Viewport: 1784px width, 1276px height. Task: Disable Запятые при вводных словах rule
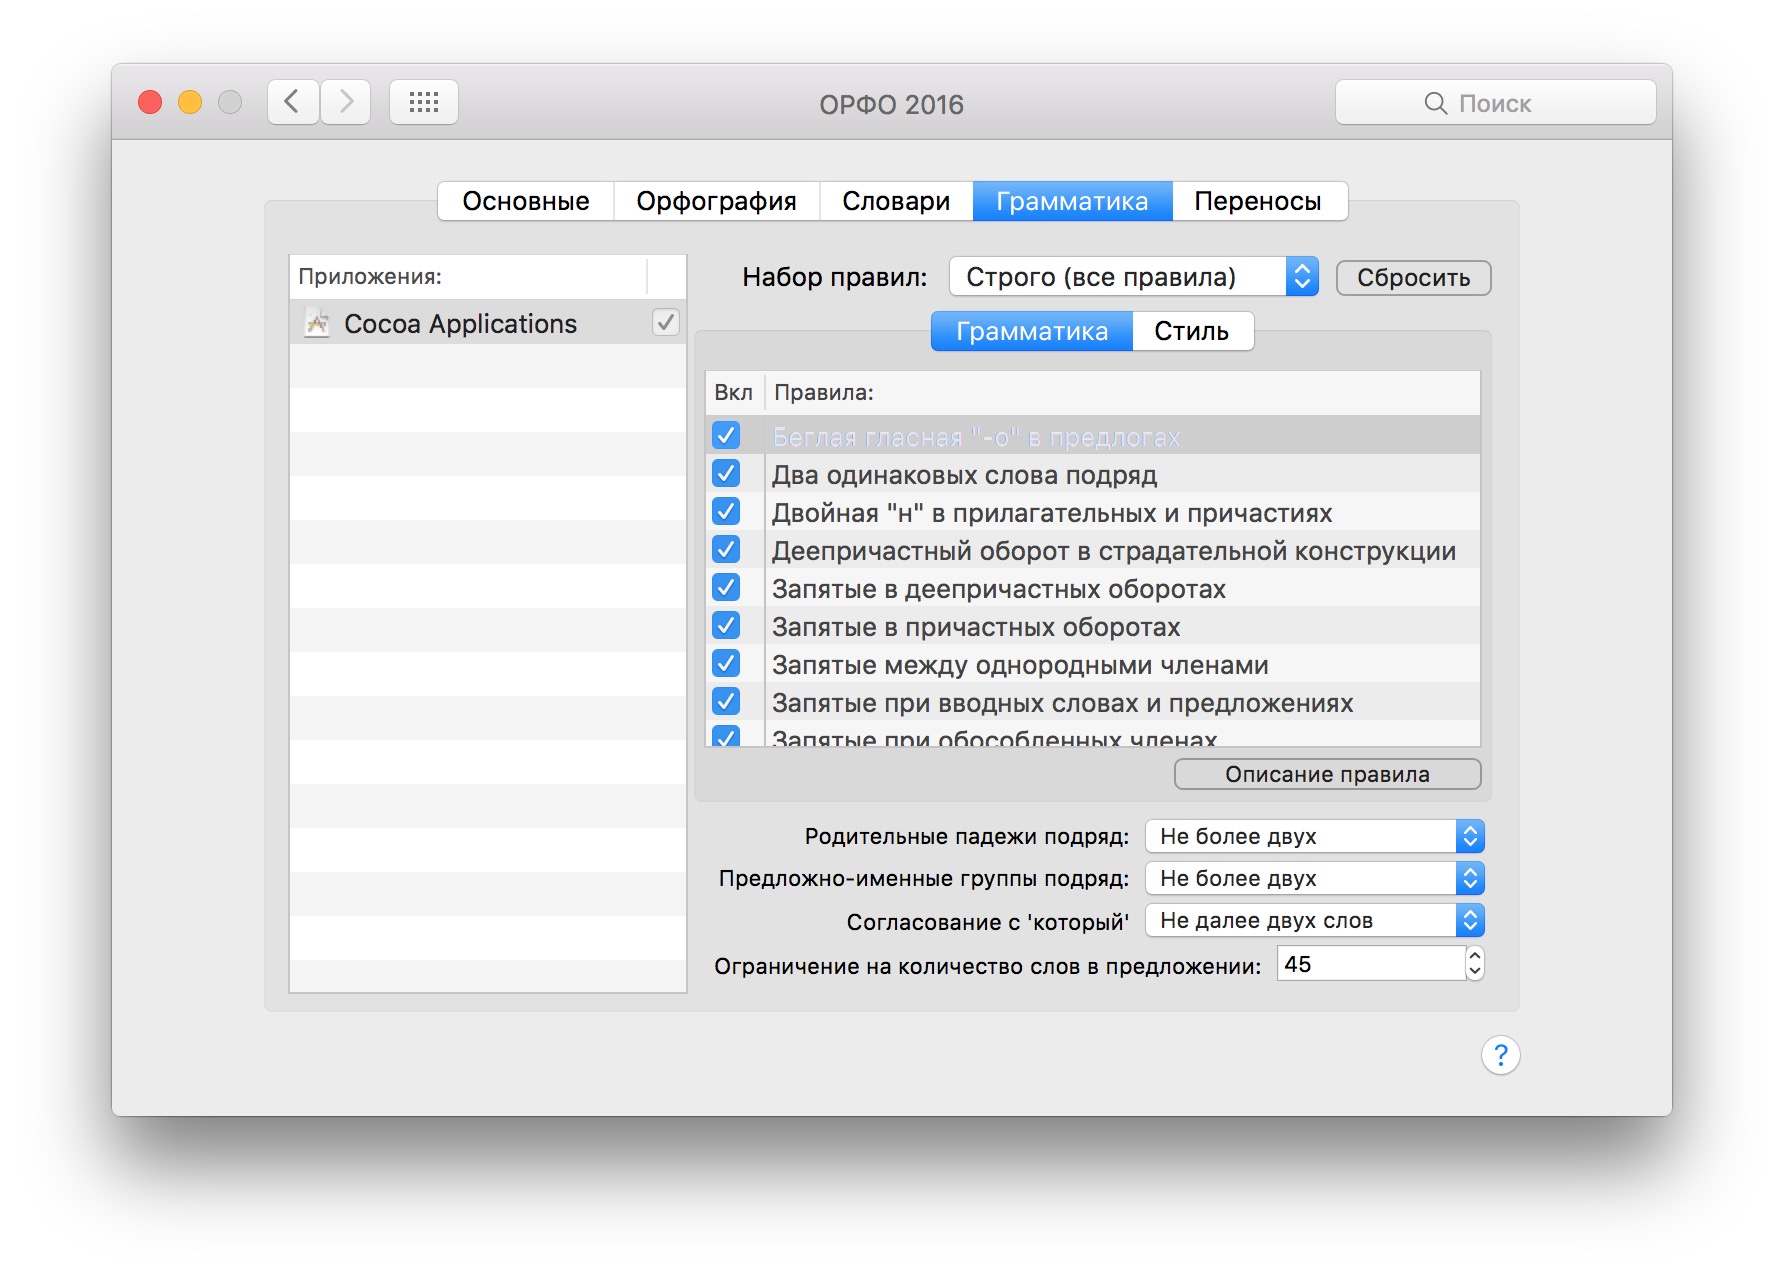726,701
